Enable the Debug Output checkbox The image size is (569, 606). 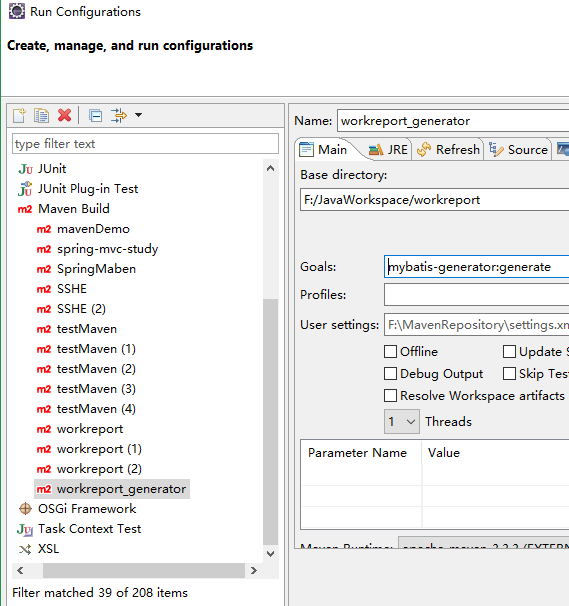tap(390, 374)
